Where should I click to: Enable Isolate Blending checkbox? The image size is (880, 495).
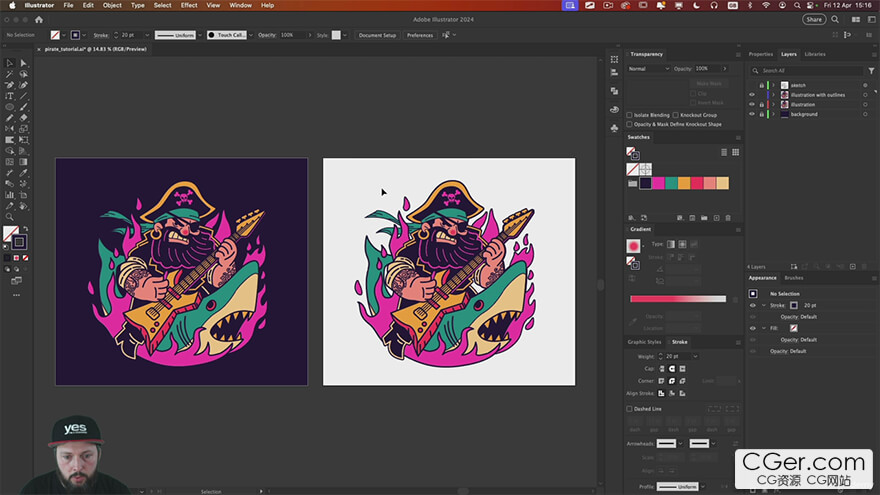(x=629, y=115)
